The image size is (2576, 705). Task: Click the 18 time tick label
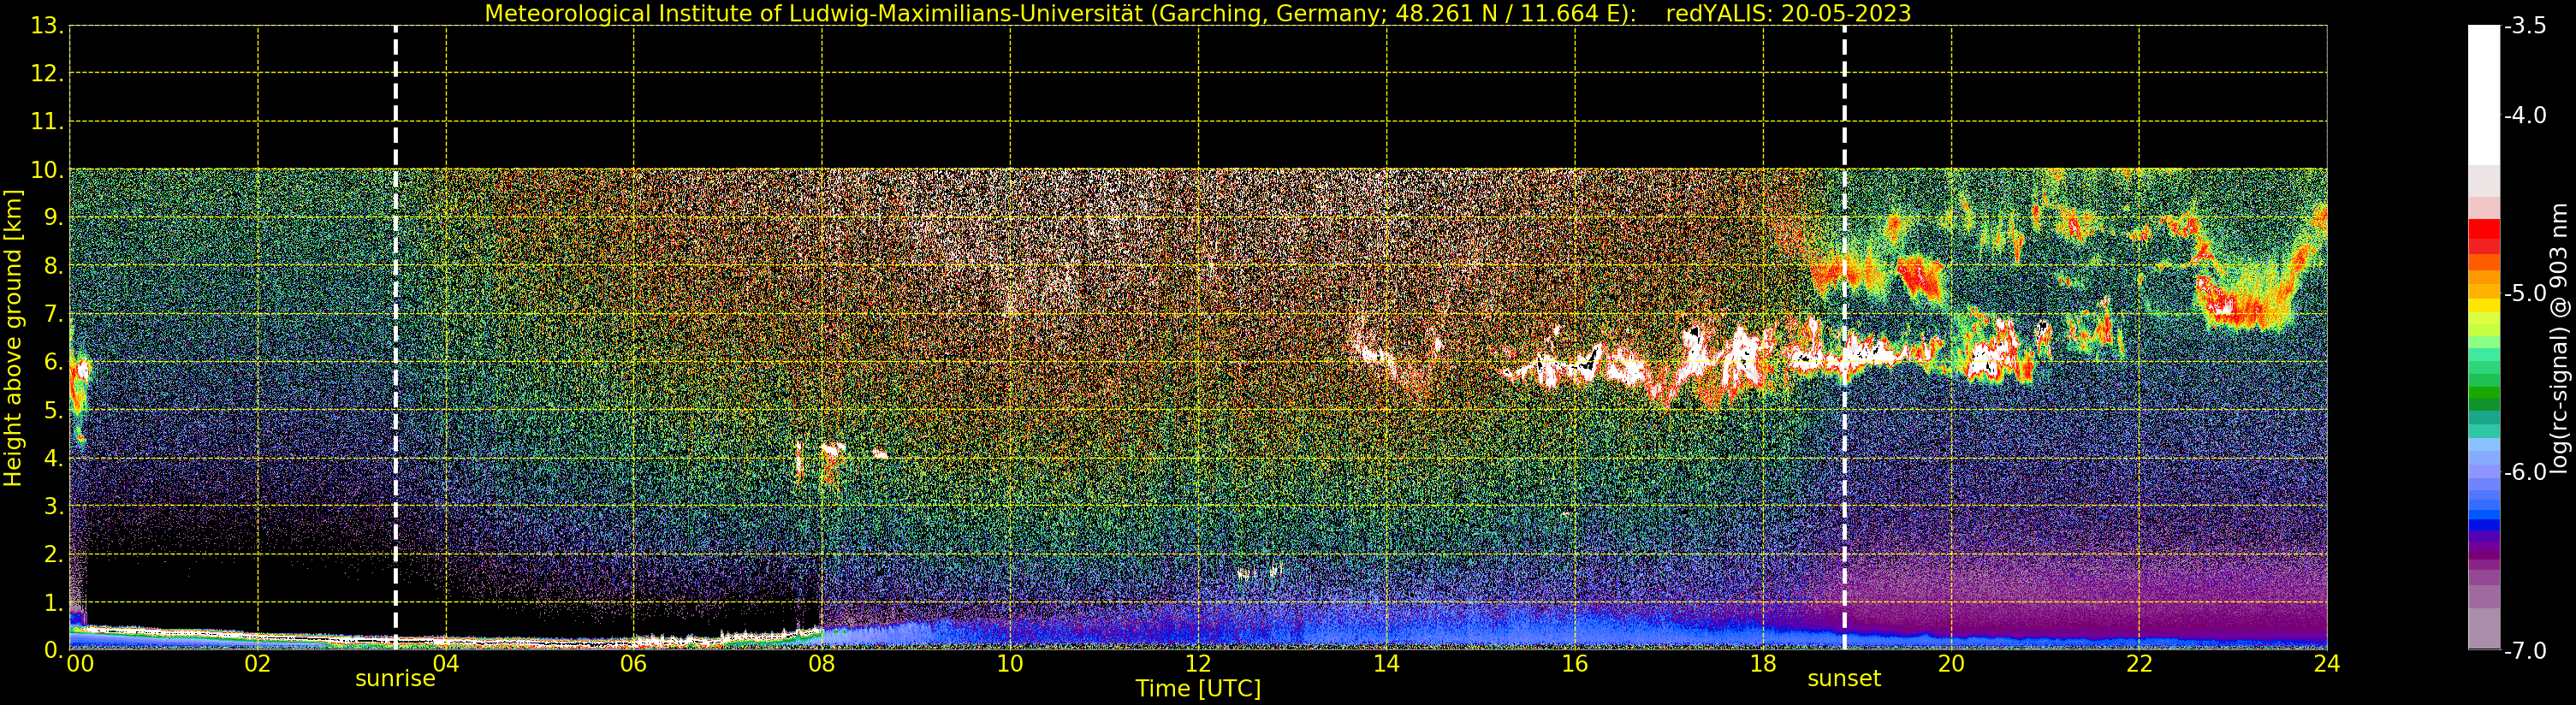[1762, 663]
